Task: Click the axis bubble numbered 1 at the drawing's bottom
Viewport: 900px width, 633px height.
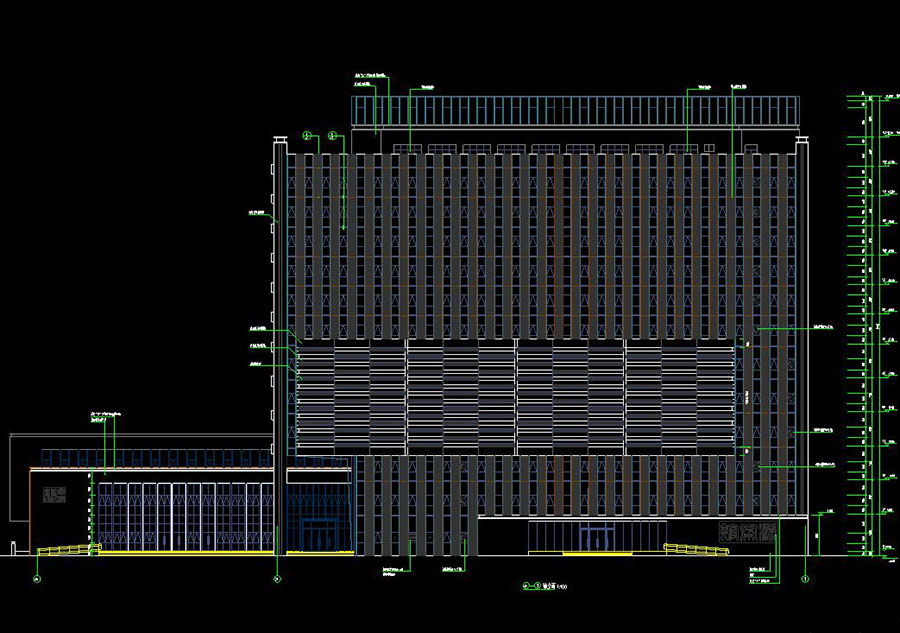Action: [x=805, y=579]
